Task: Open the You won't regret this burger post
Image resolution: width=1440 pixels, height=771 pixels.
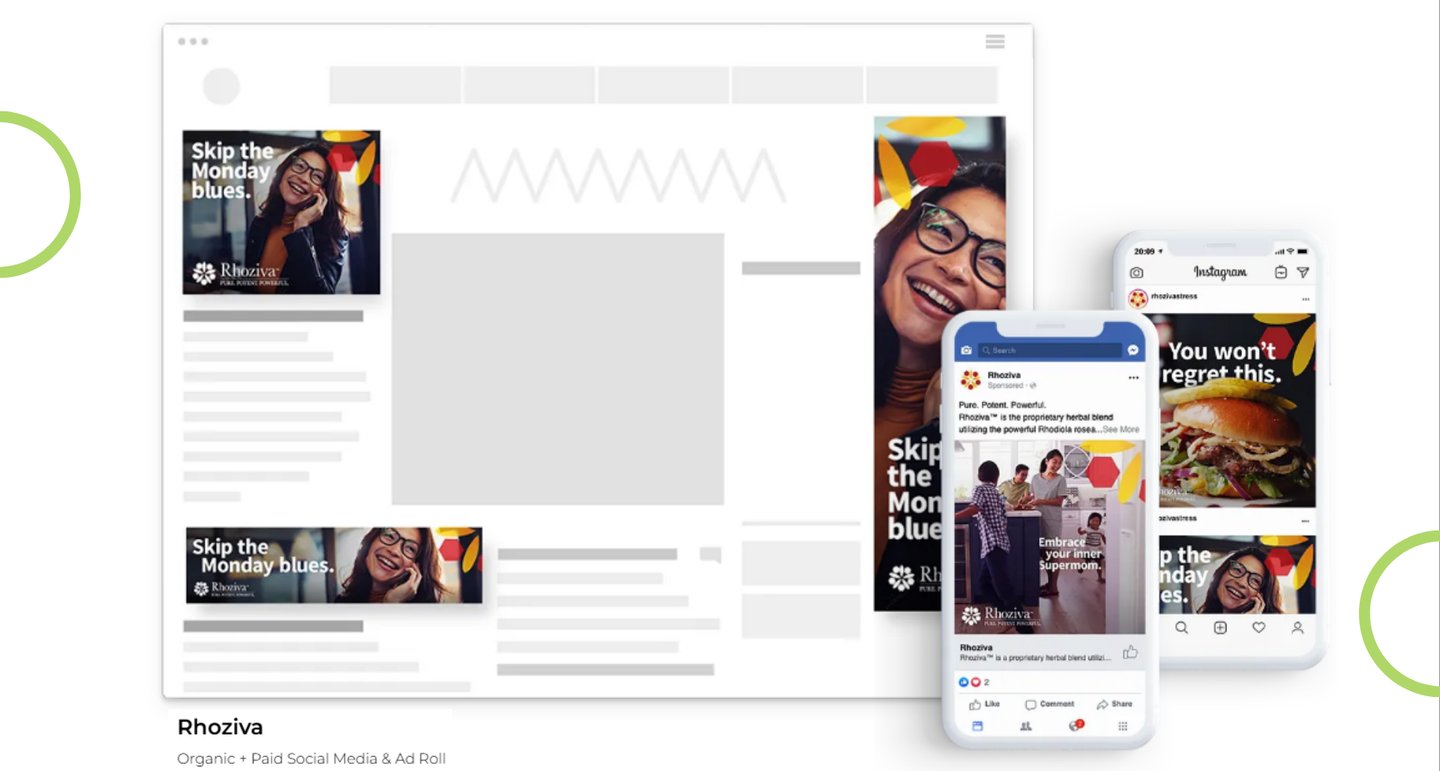Action: click(1237, 410)
